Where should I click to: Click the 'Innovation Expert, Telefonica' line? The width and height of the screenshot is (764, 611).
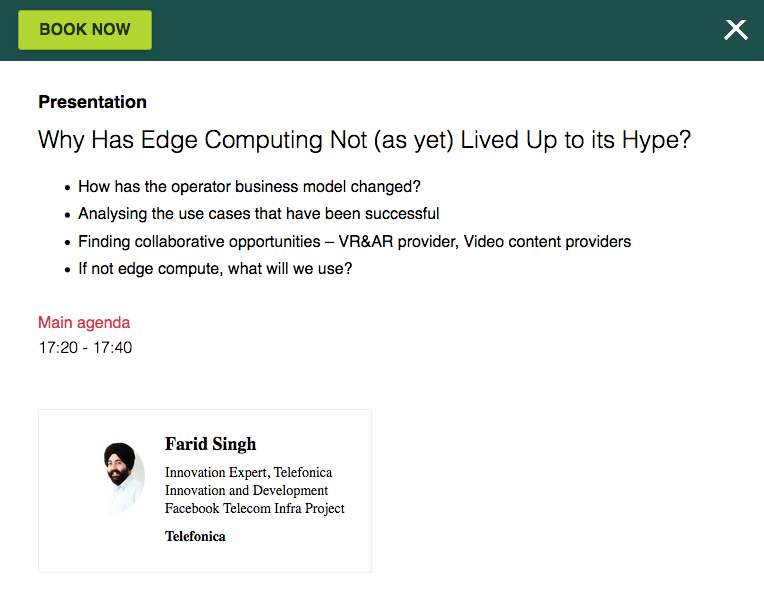tap(248, 472)
